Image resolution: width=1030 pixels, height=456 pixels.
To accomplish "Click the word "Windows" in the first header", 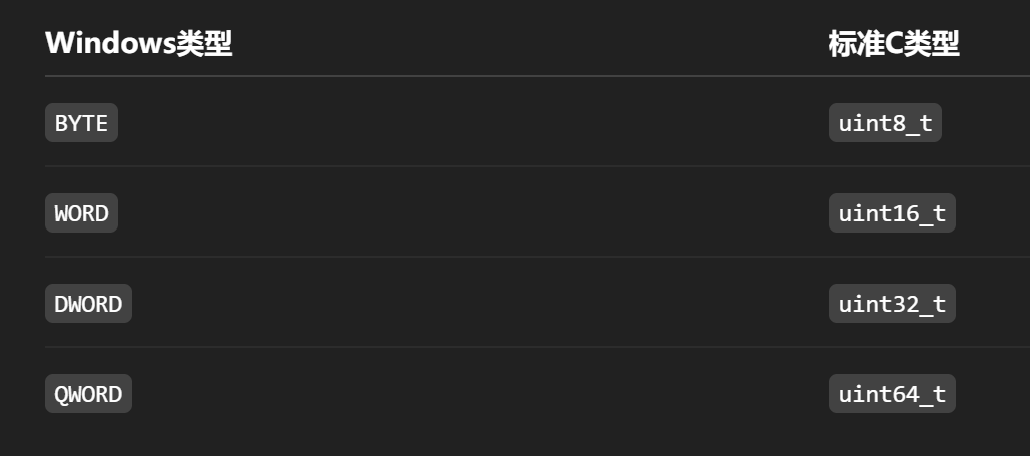I will 110,44.
